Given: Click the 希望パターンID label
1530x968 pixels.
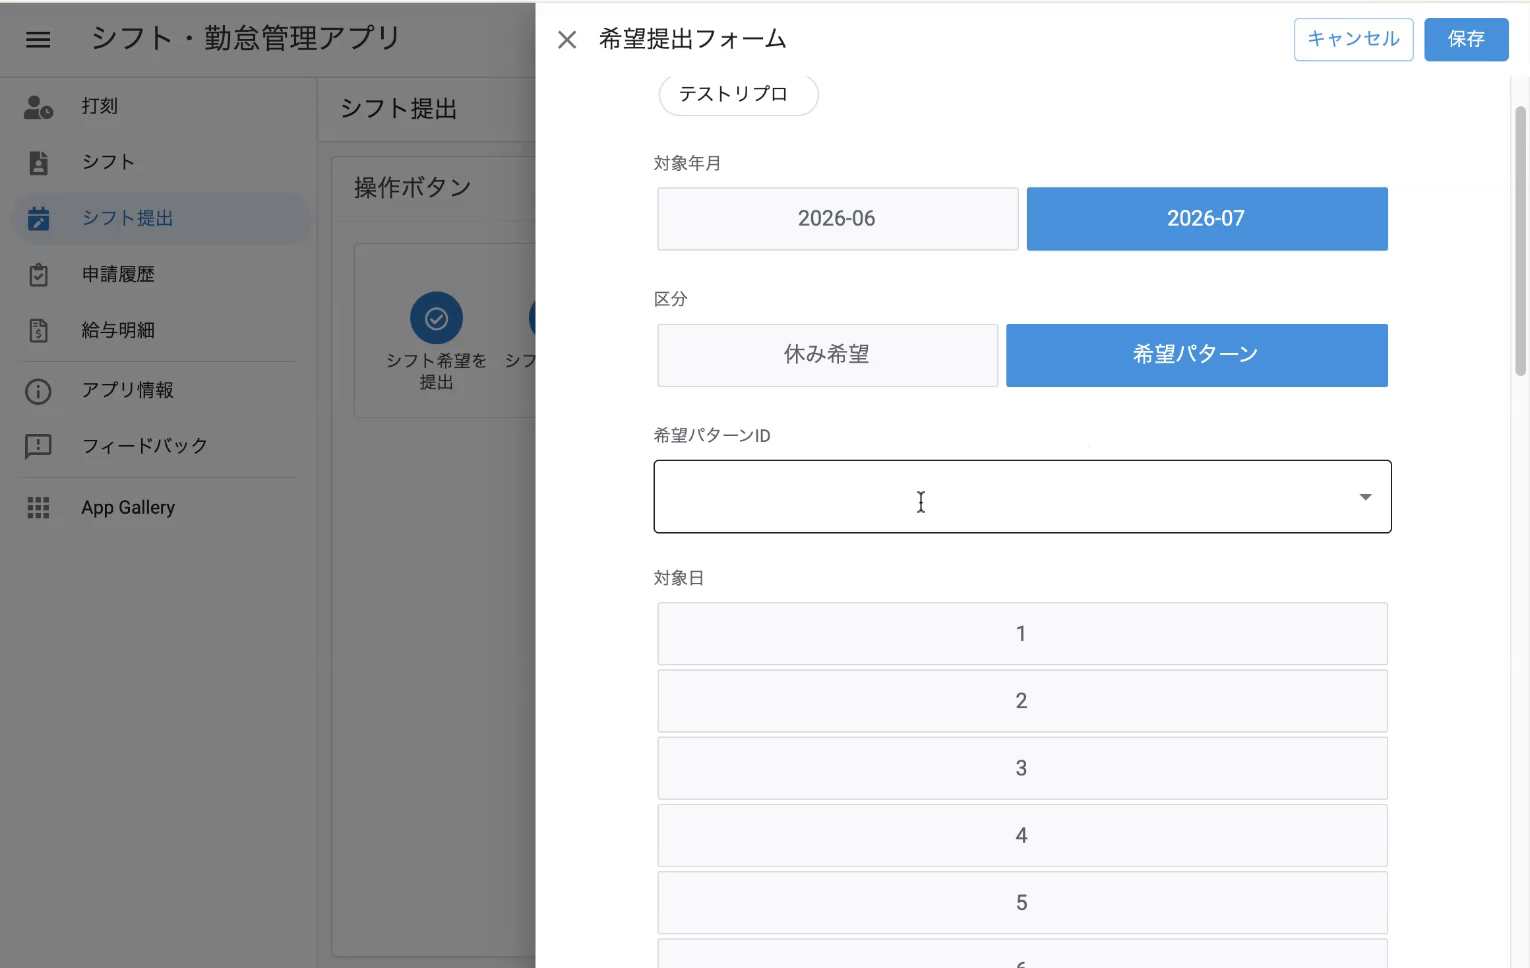Looking at the screenshot, I should (x=712, y=436).
